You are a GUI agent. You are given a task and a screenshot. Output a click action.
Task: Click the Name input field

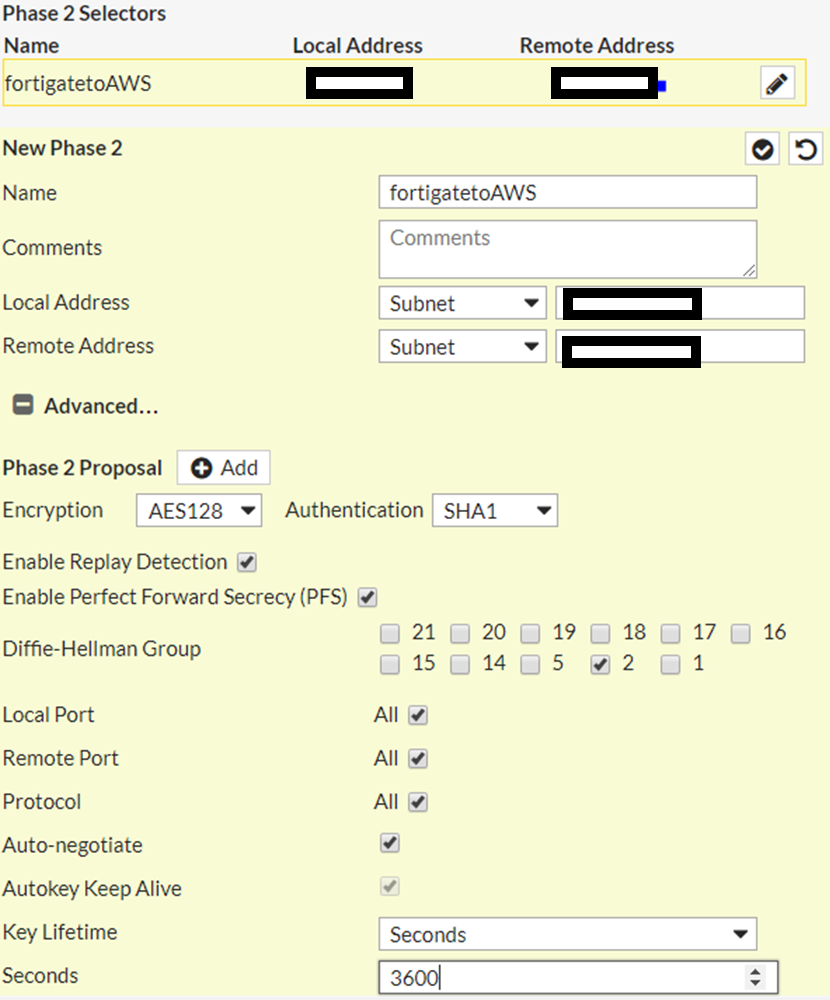[x=567, y=192]
